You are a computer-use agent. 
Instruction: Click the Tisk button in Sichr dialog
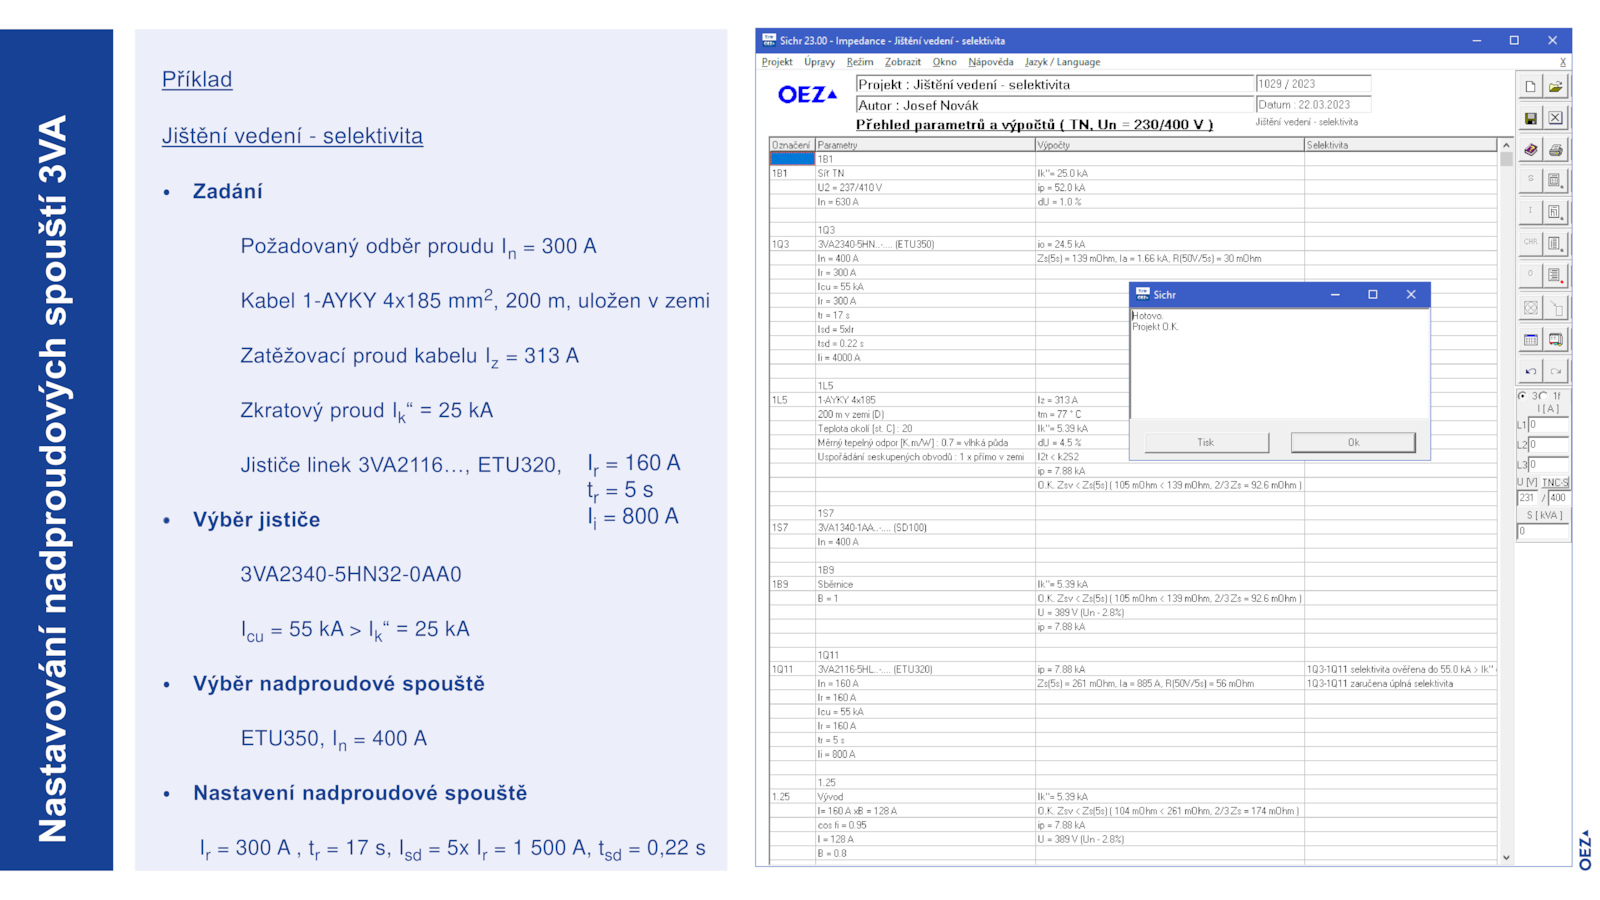1206,442
